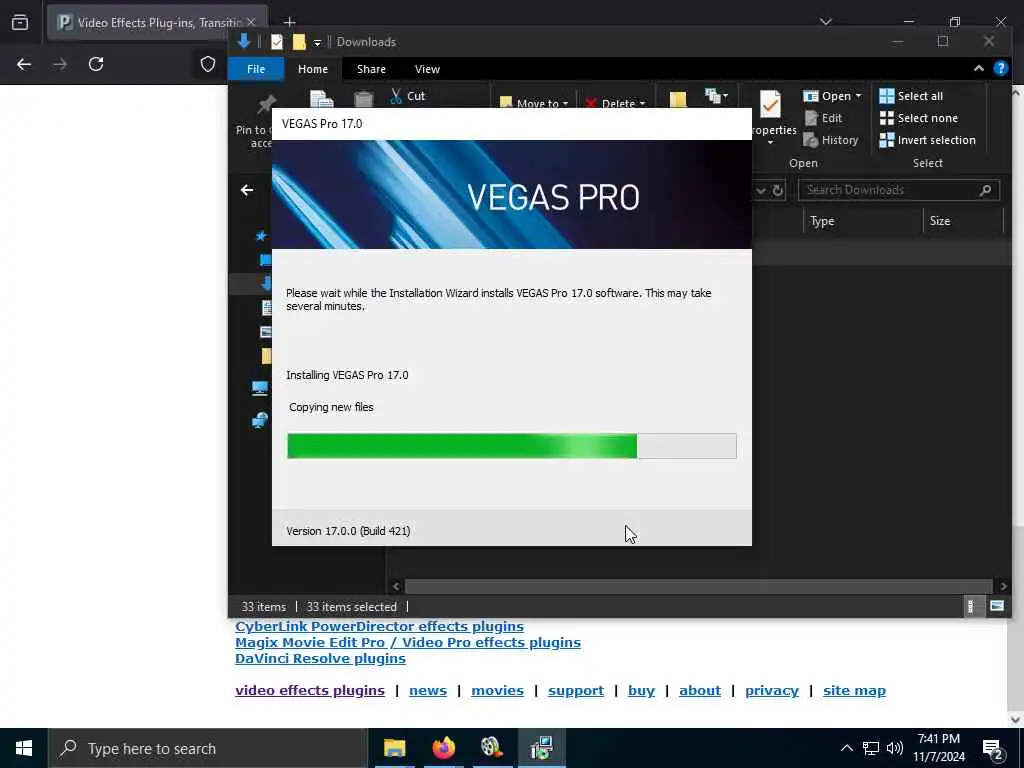Click the taskbar search box
Viewport: 1024px width, 768px height.
point(206,748)
